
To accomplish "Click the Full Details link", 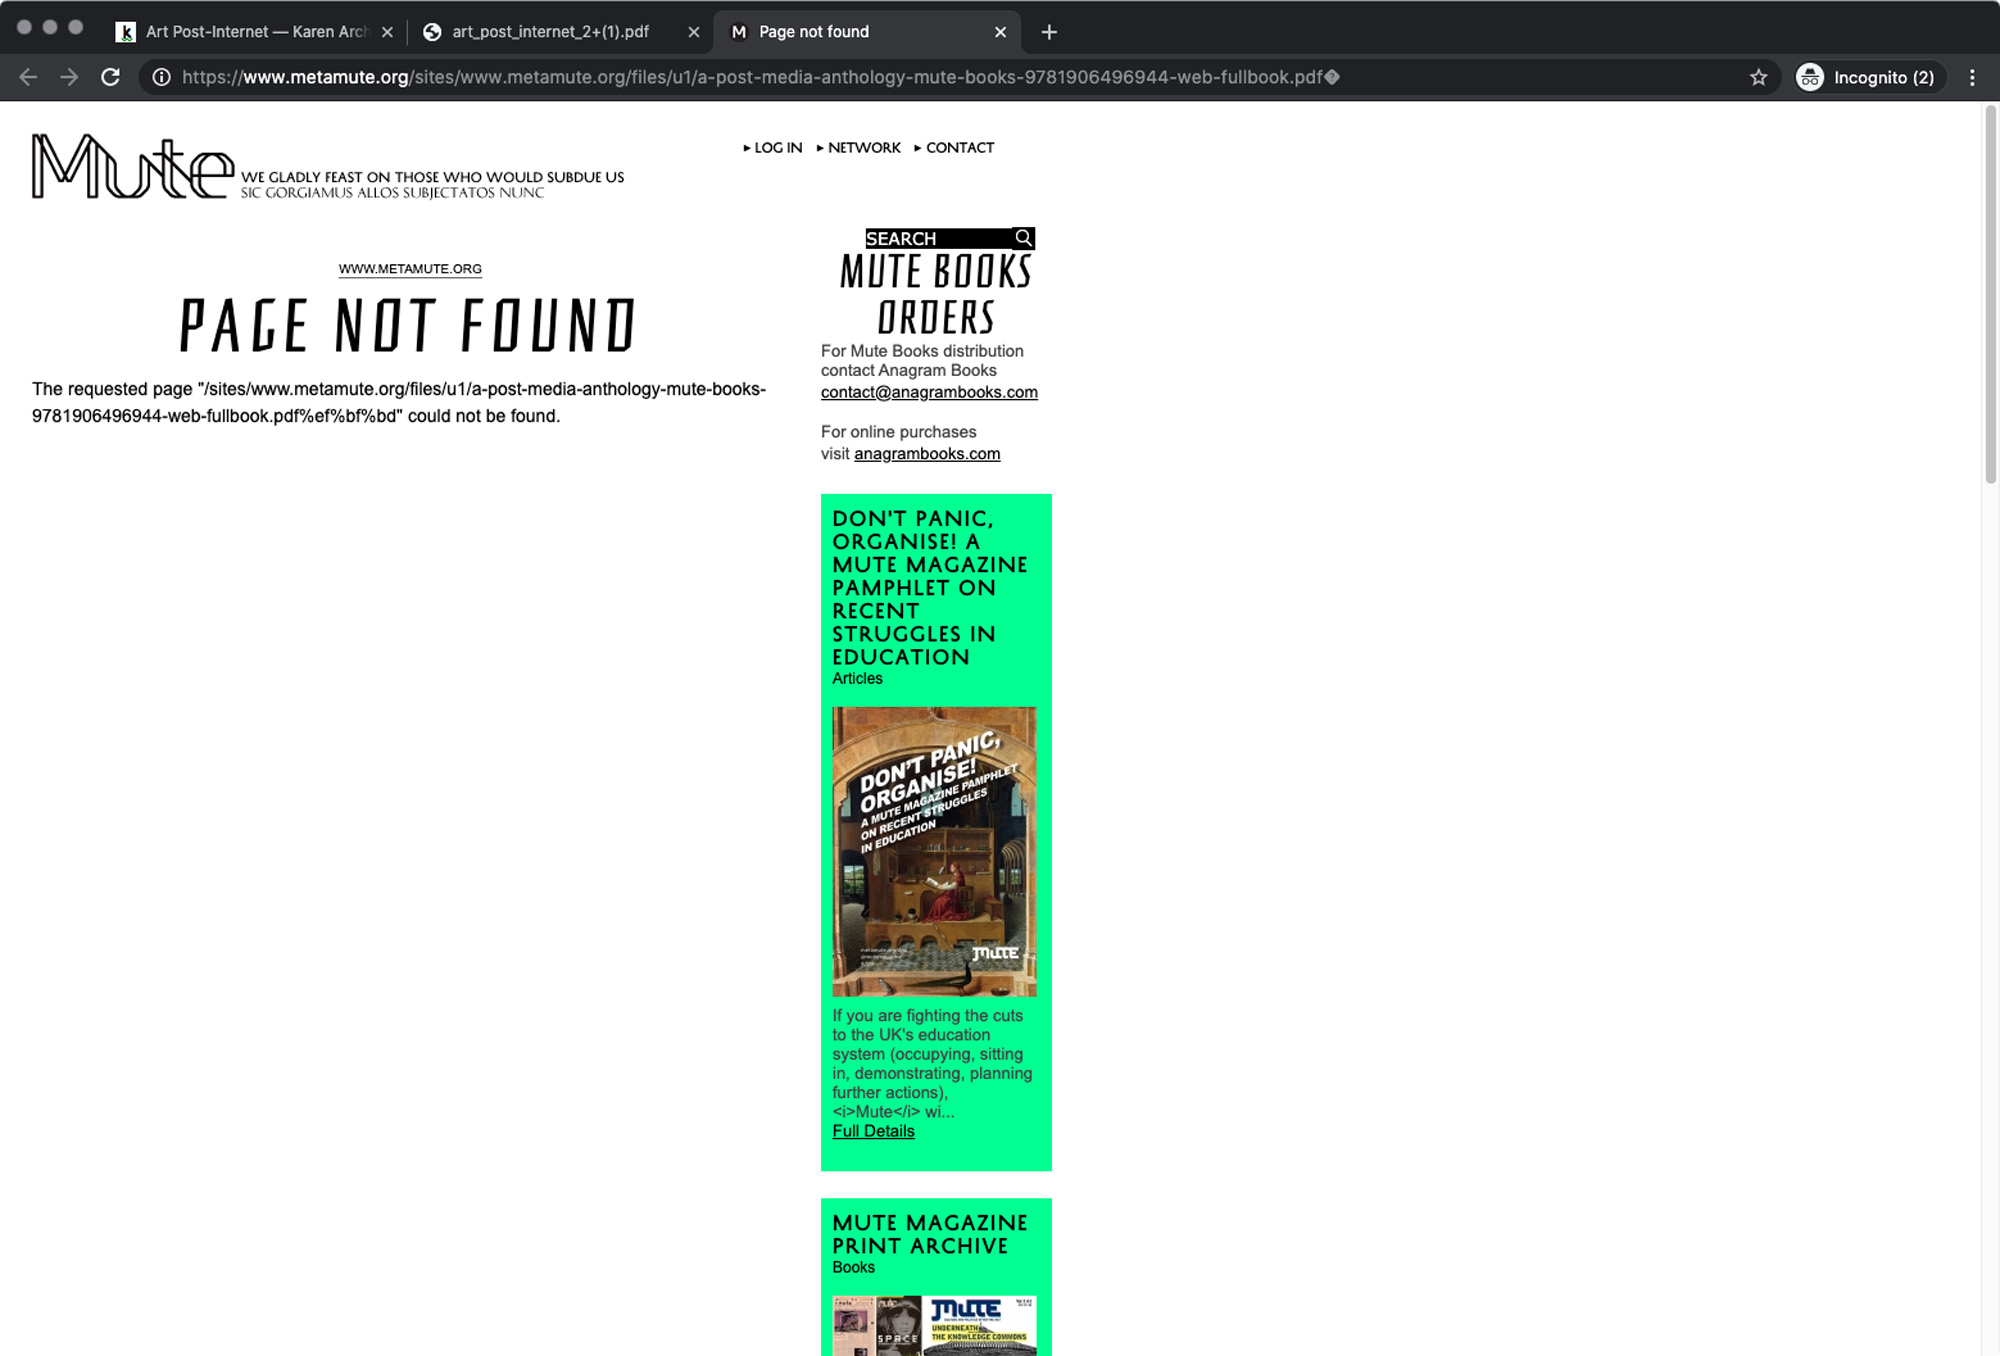I will 873,1131.
